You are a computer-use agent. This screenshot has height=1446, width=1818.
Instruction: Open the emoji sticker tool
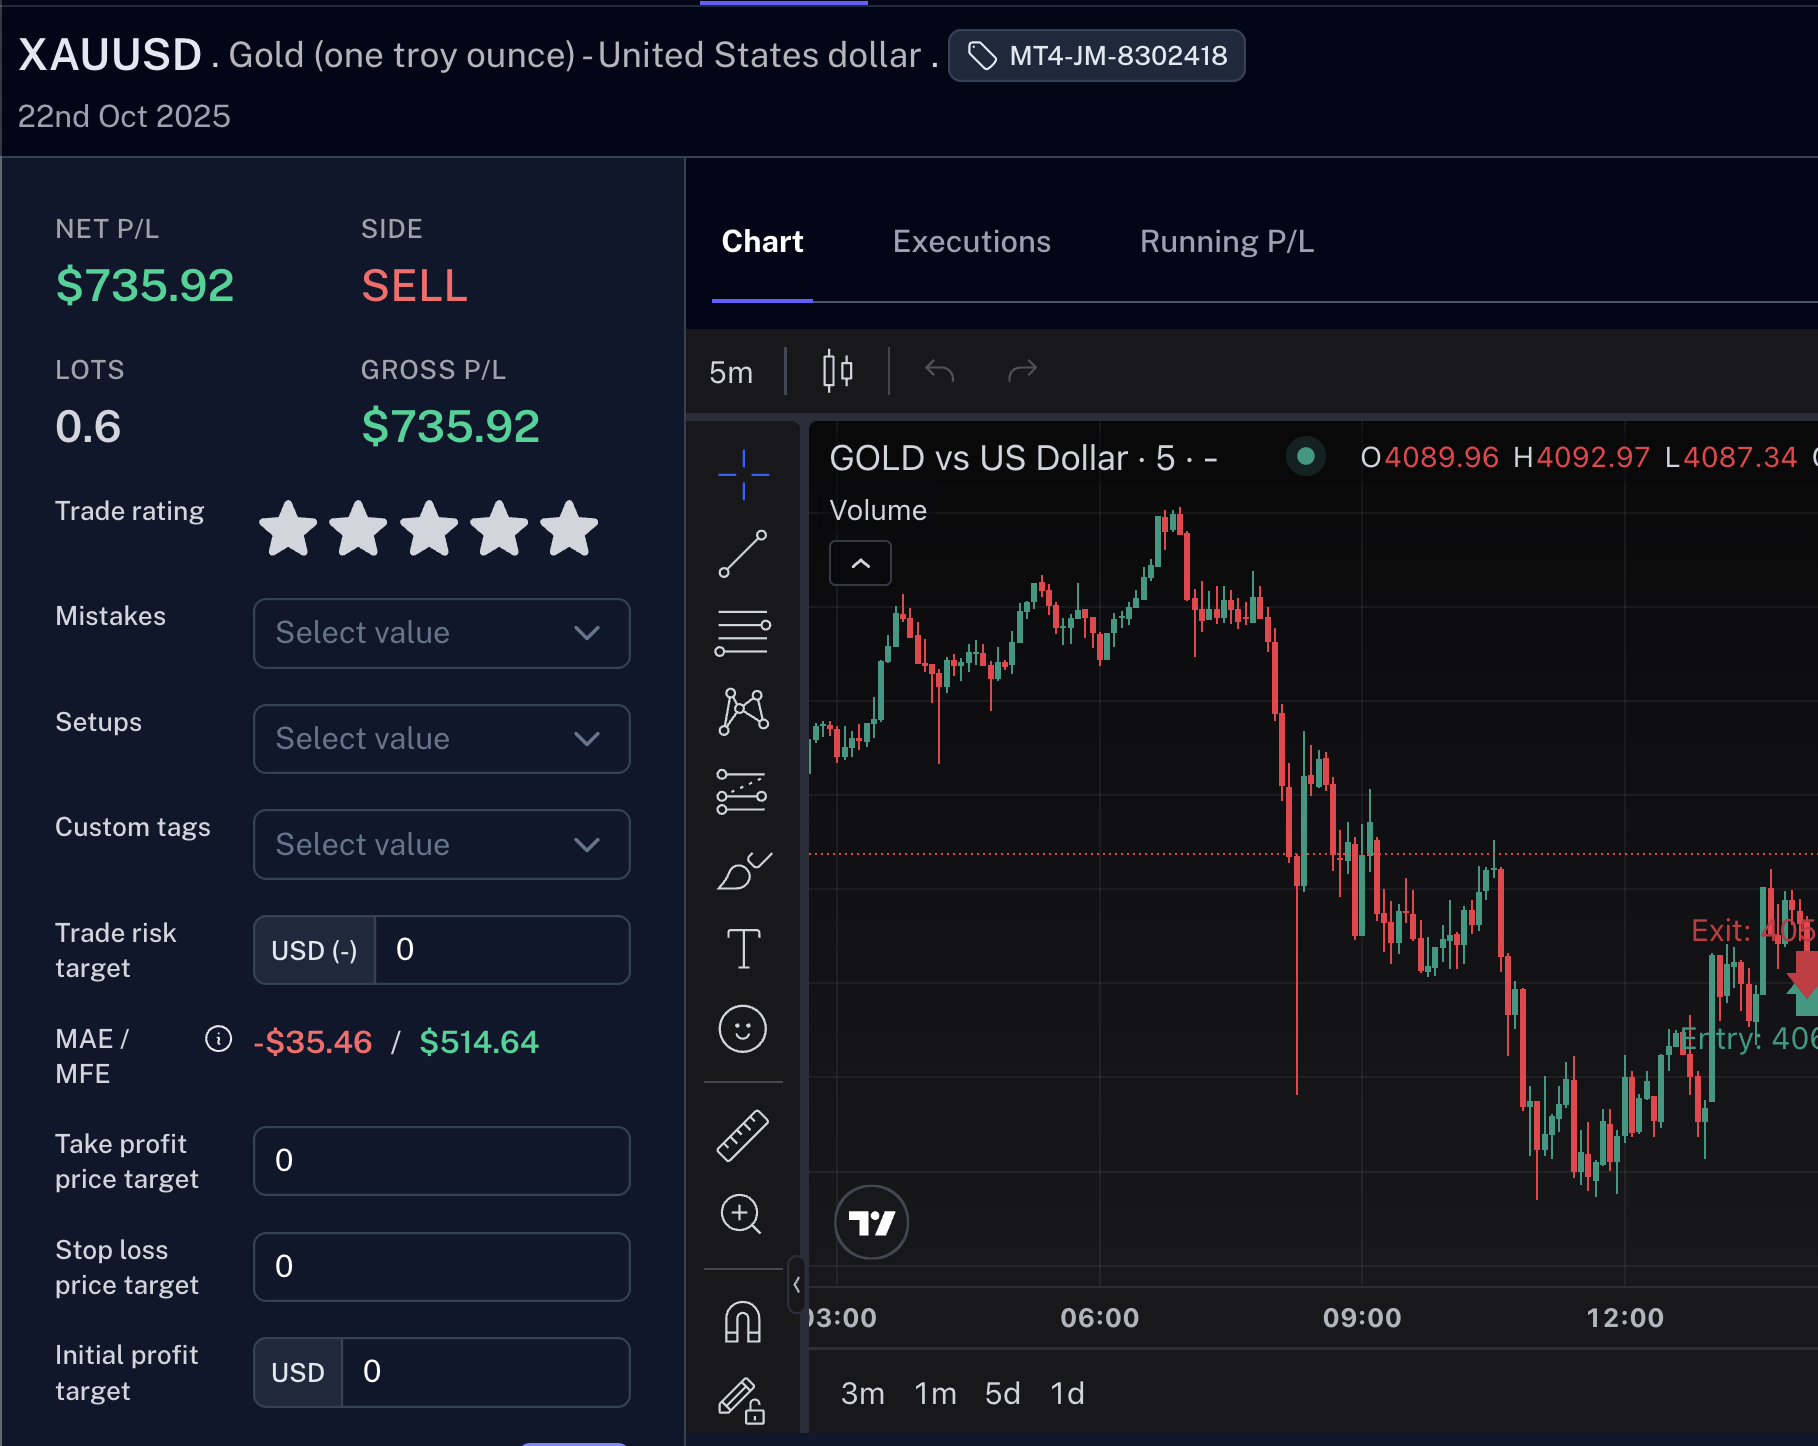pyautogui.click(x=742, y=1028)
